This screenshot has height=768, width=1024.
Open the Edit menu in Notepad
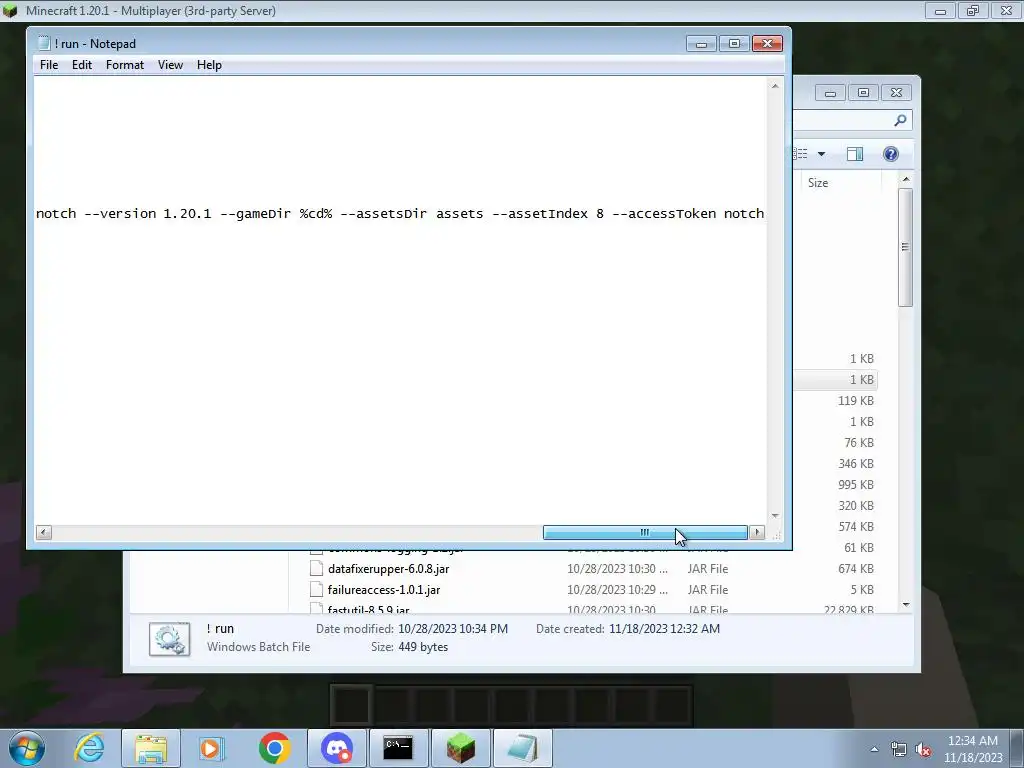pyautogui.click(x=82, y=65)
